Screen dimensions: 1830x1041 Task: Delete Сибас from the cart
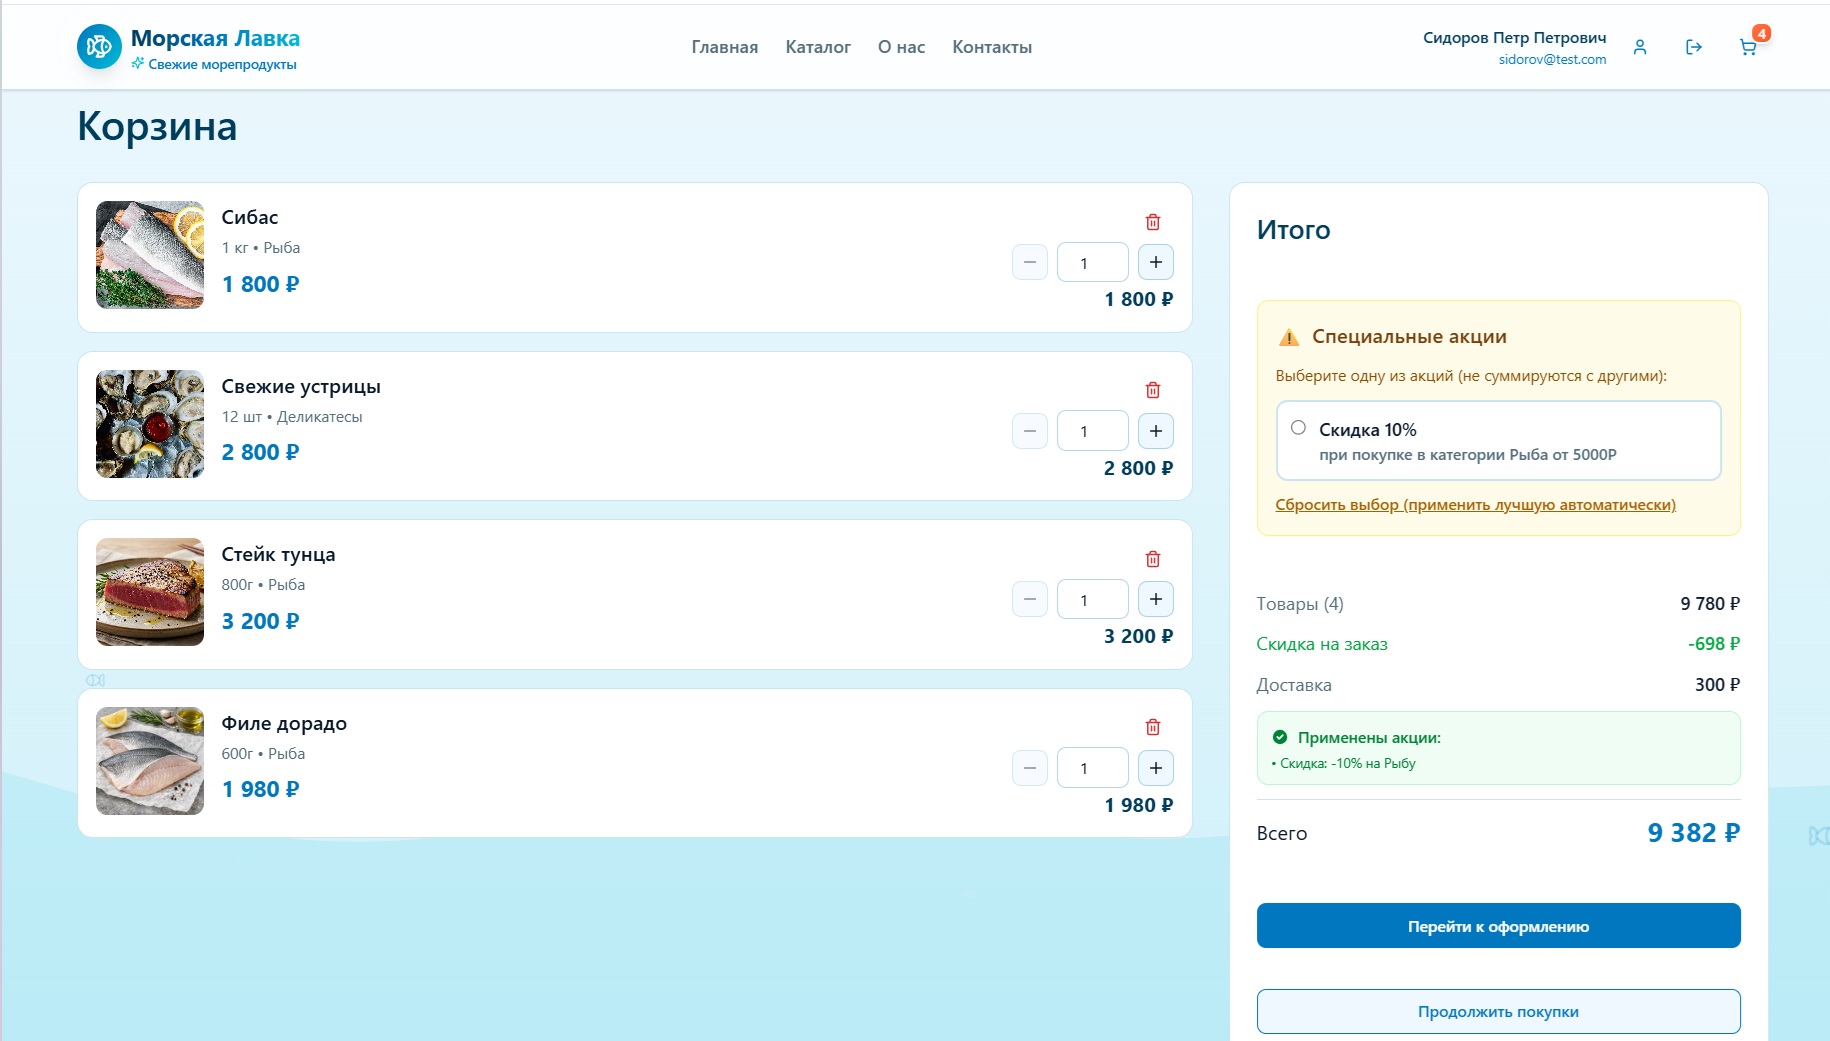[x=1153, y=222]
